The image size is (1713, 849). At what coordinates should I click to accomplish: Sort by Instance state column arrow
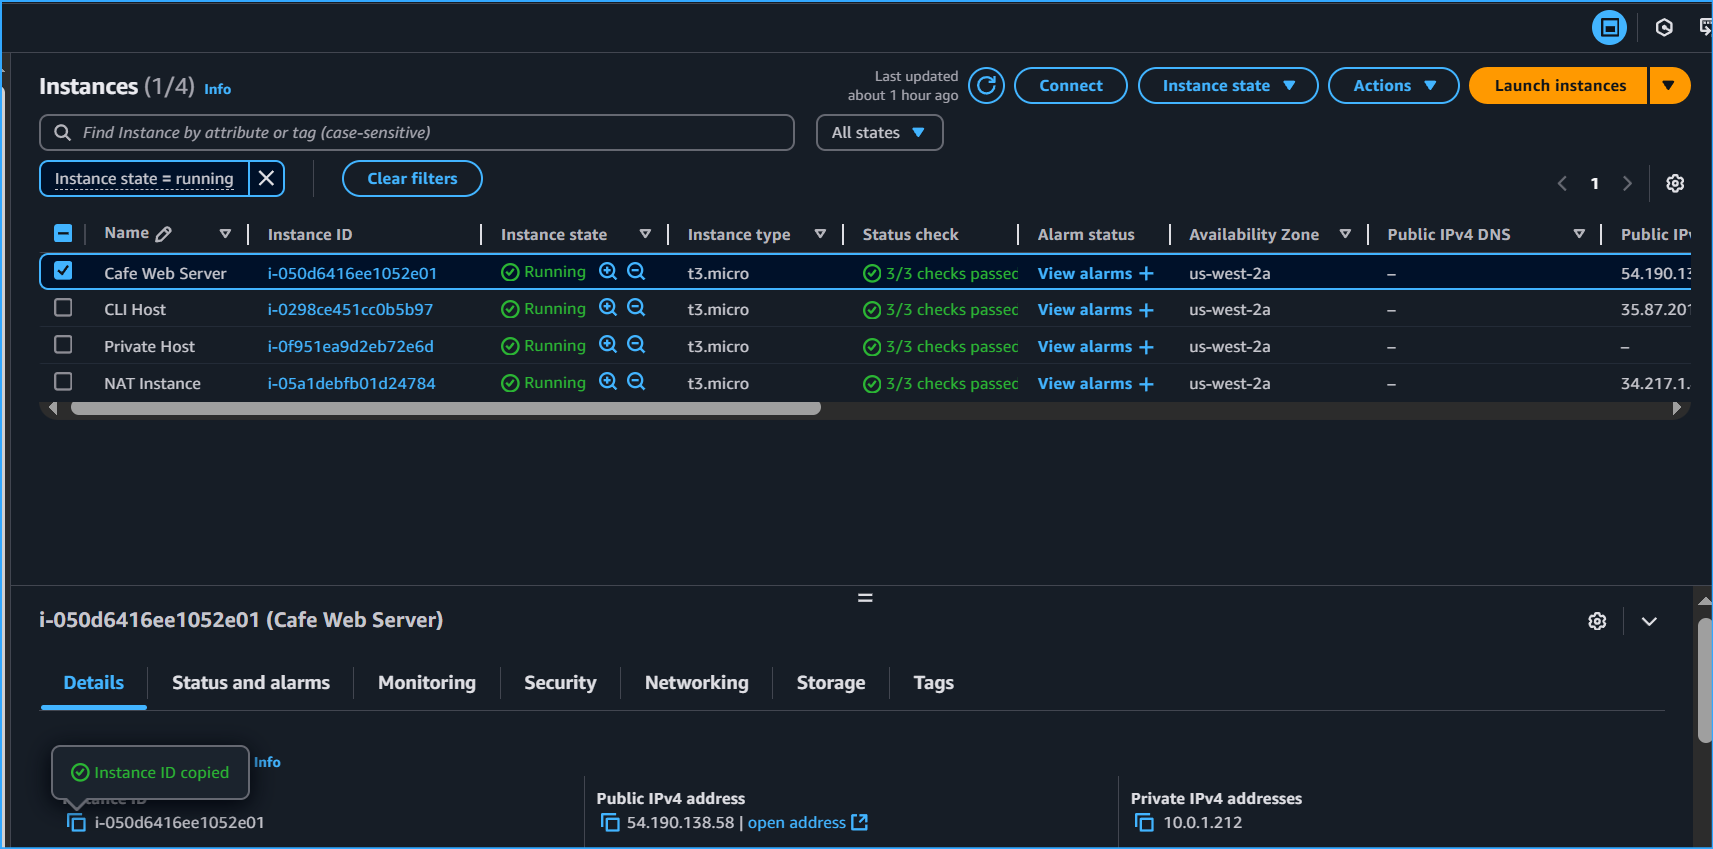click(645, 234)
